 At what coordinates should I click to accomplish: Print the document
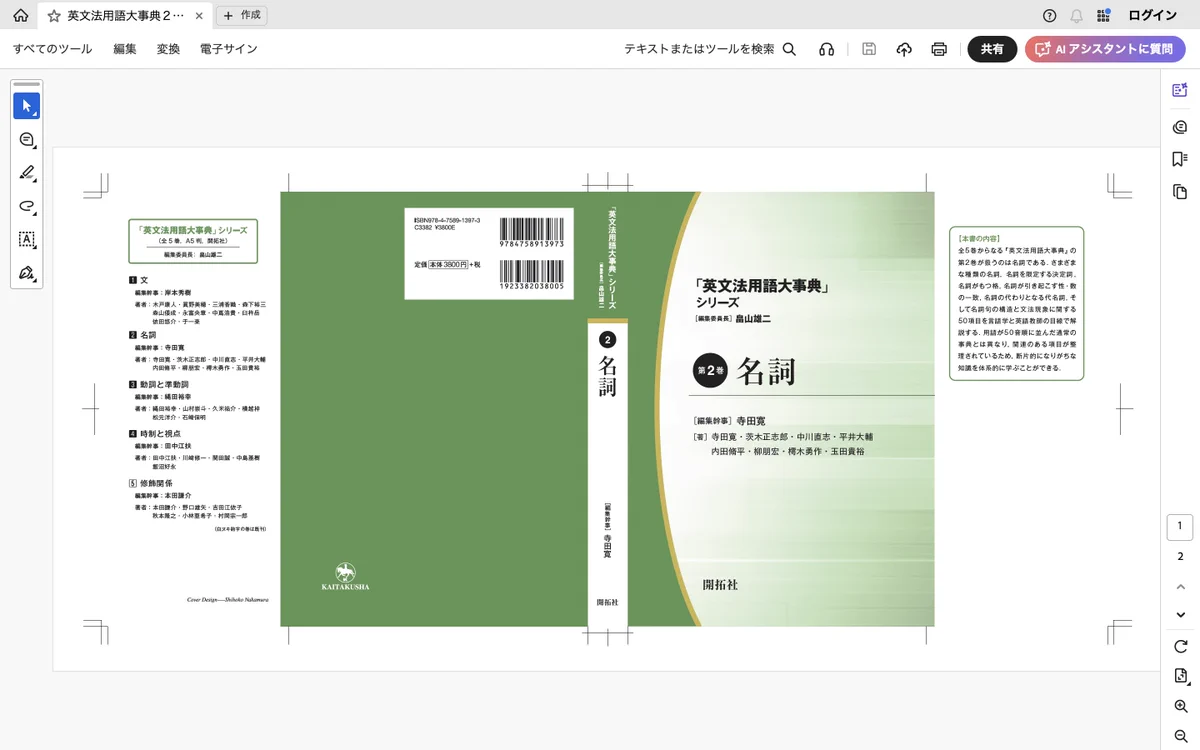(939, 49)
